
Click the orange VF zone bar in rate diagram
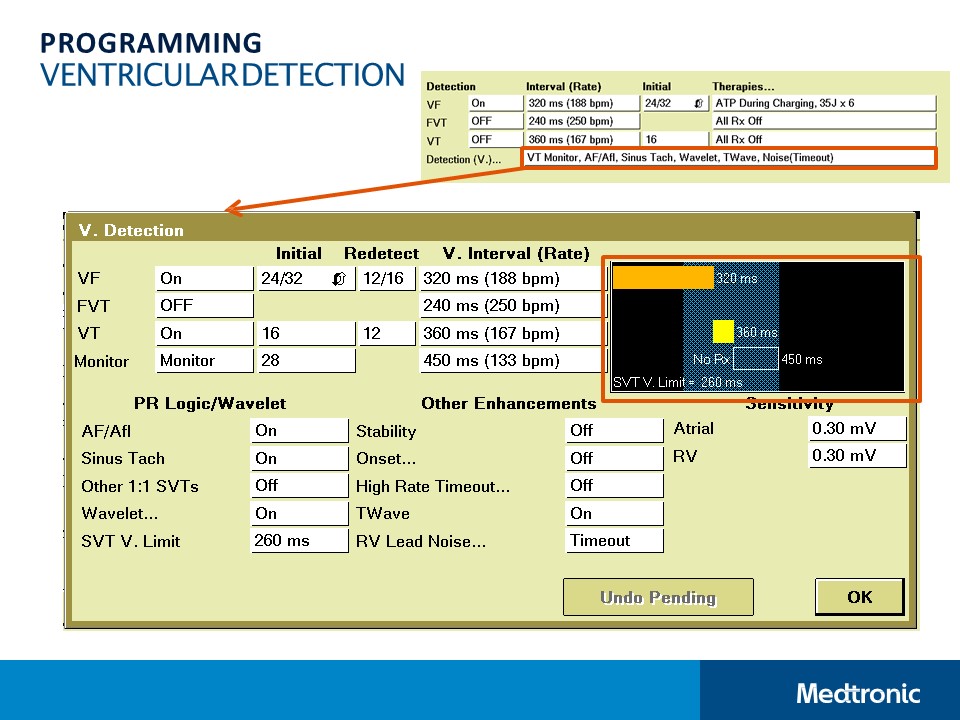tap(662, 277)
